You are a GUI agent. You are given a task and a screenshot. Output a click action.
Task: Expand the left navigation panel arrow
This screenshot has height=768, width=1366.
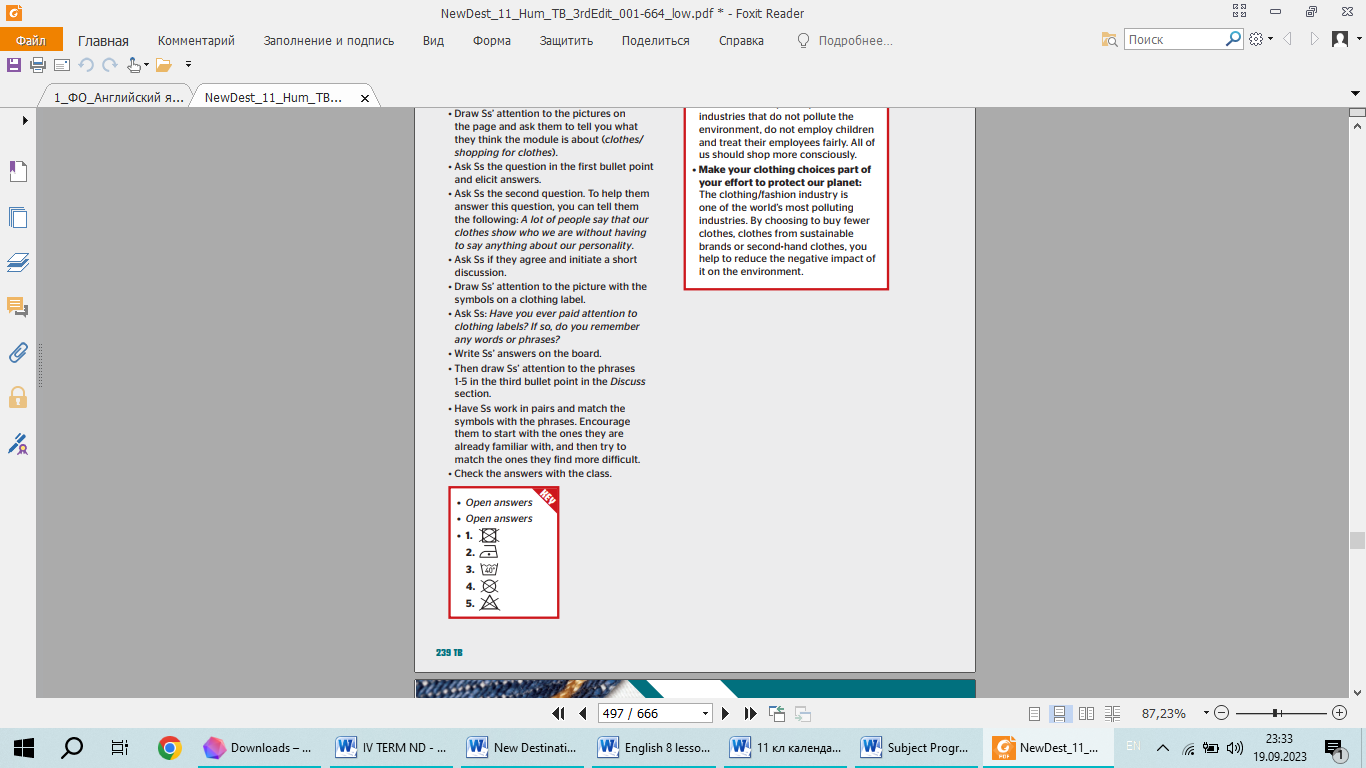pos(24,120)
